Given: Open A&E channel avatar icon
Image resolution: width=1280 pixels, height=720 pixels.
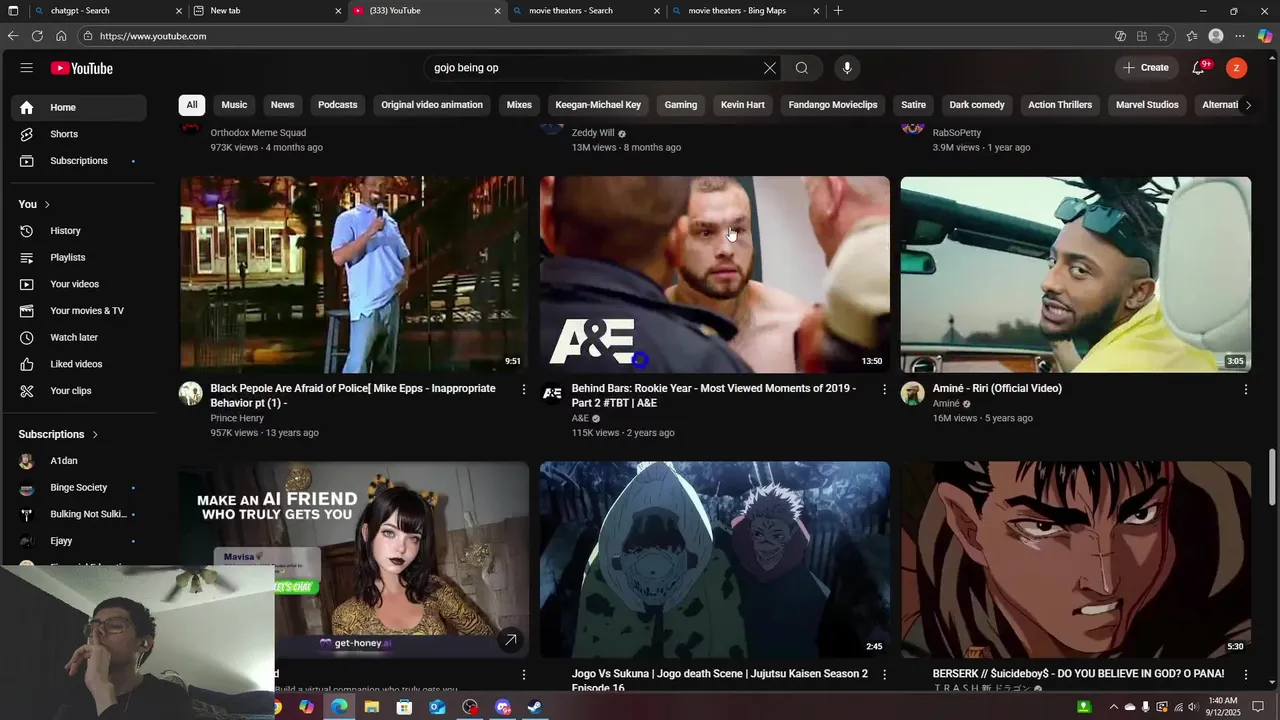Looking at the screenshot, I should (x=552, y=393).
